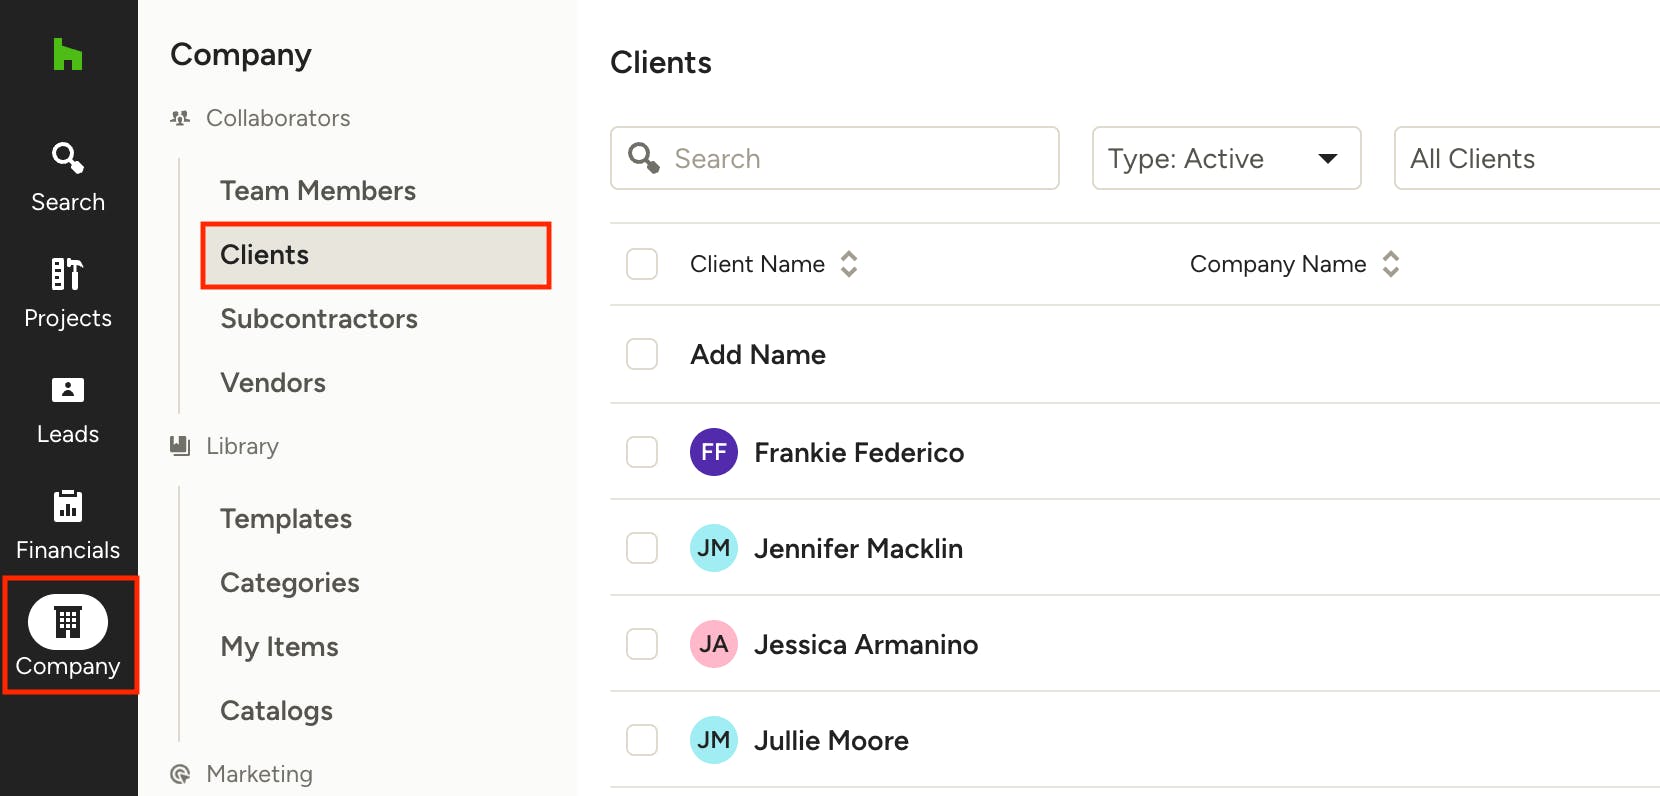The width and height of the screenshot is (1660, 796).
Task: Open the Projects section icon
Action: coord(68,274)
